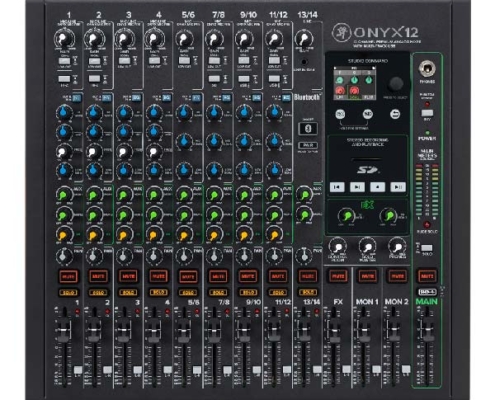Click the right green knob in FX section

point(388,216)
